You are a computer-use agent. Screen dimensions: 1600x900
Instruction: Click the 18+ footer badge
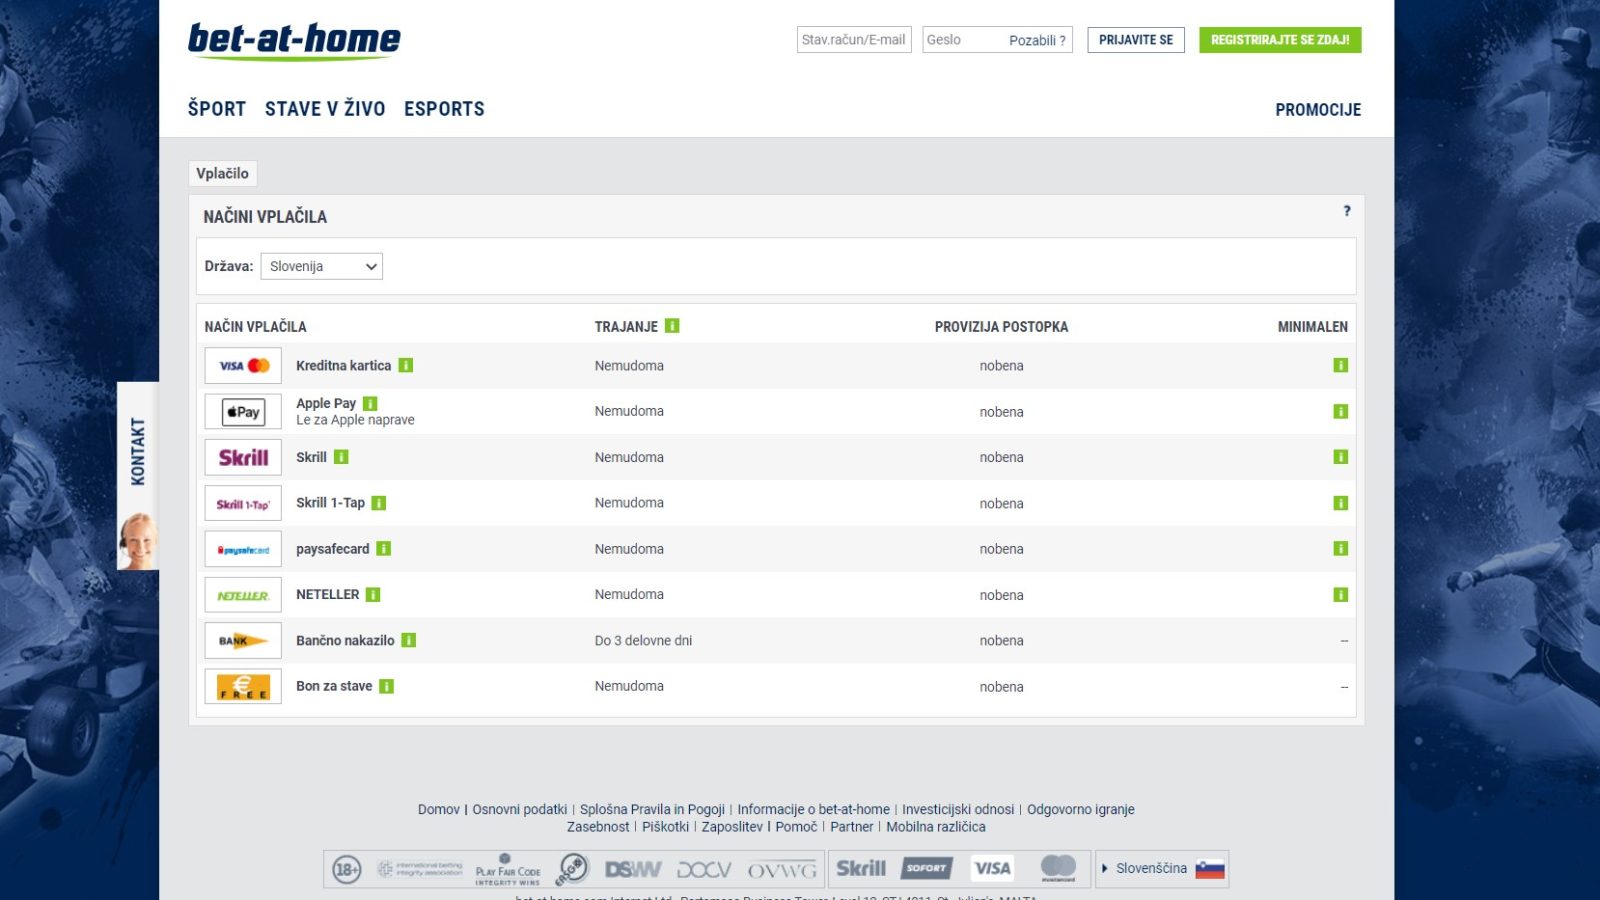pyautogui.click(x=346, y=869)
